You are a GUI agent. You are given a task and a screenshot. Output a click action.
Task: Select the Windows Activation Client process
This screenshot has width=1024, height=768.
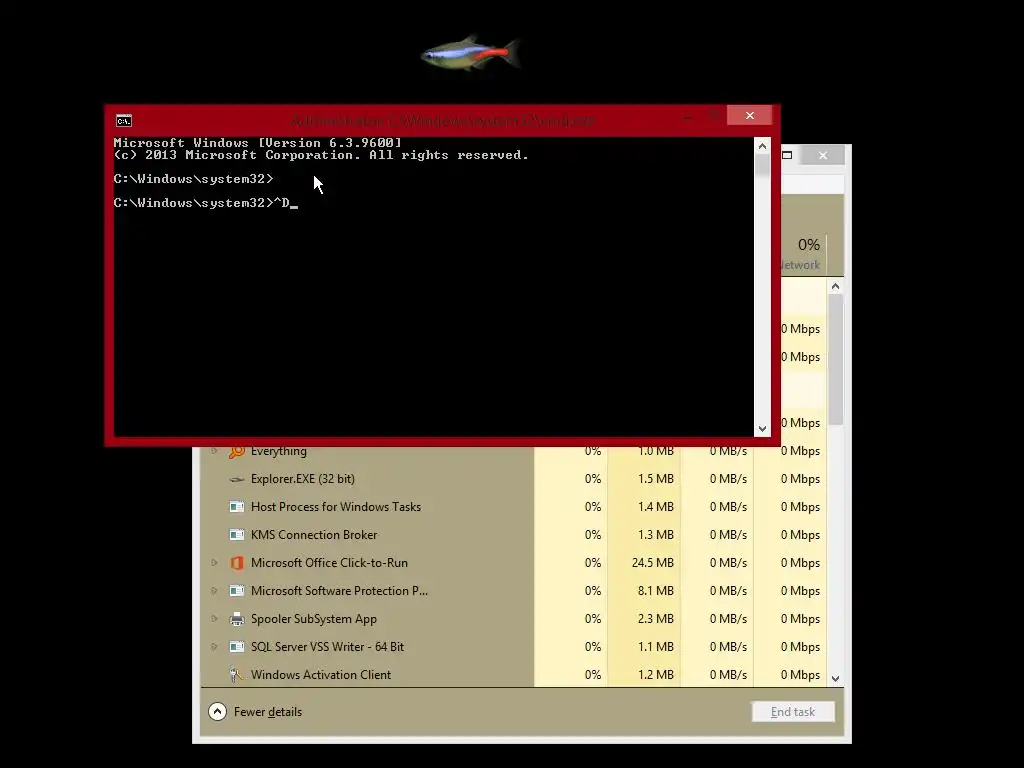(x=321, y=675)
